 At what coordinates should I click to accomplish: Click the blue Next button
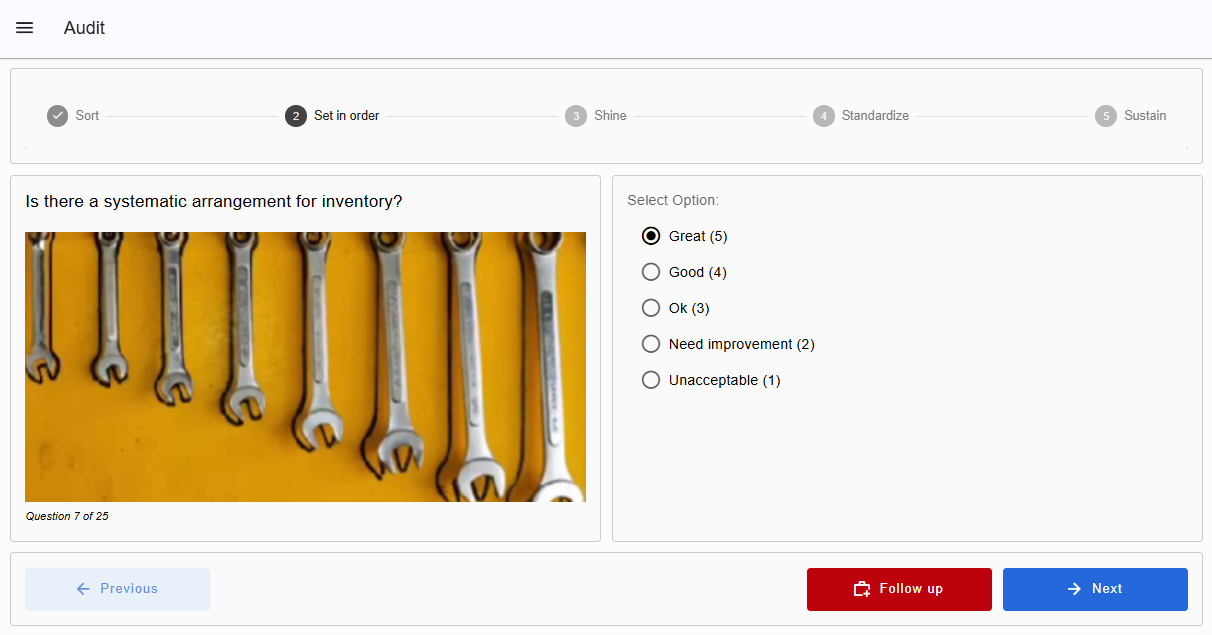(1095, 589)
